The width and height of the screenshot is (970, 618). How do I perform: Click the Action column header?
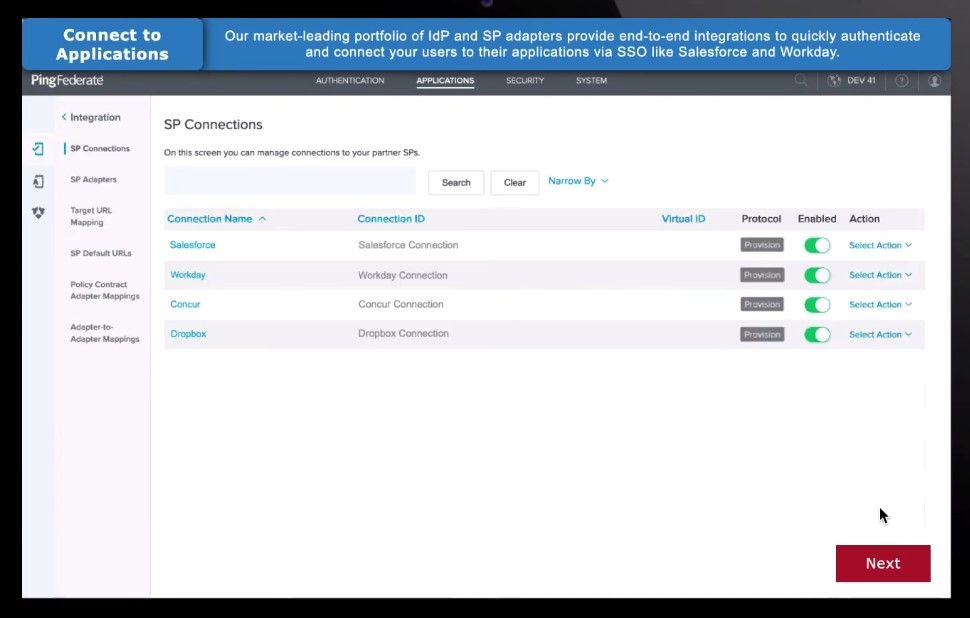point(864,219)
